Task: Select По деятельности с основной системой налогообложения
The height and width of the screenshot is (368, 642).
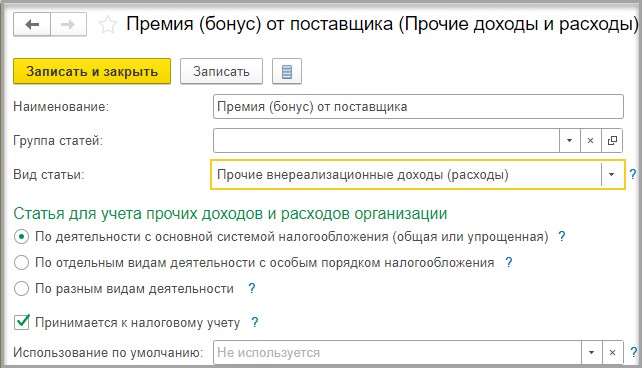Action: (21, 237)
